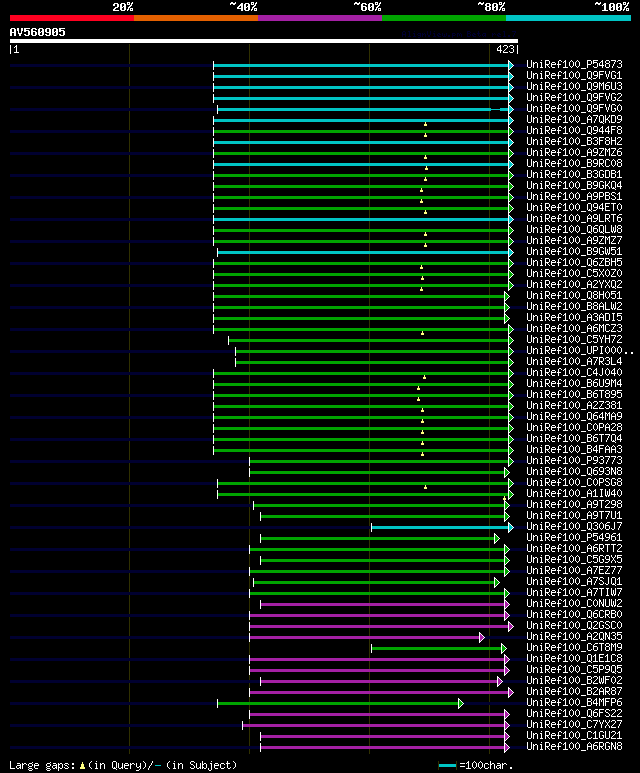640x773 pixels.
Task: Click the UniRef100_A1IW40 label
Action: point(574,493)
